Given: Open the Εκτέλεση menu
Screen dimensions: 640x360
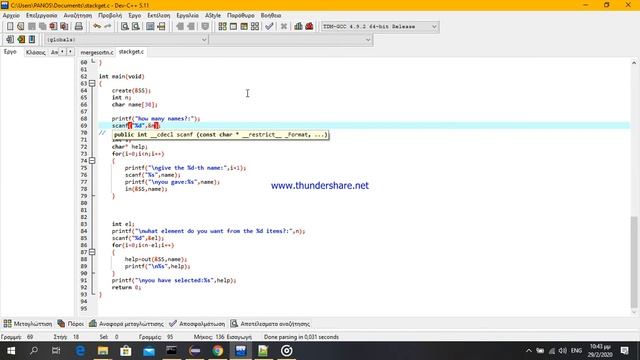Looking at the screenshot, I should click(x=159, y=16).
